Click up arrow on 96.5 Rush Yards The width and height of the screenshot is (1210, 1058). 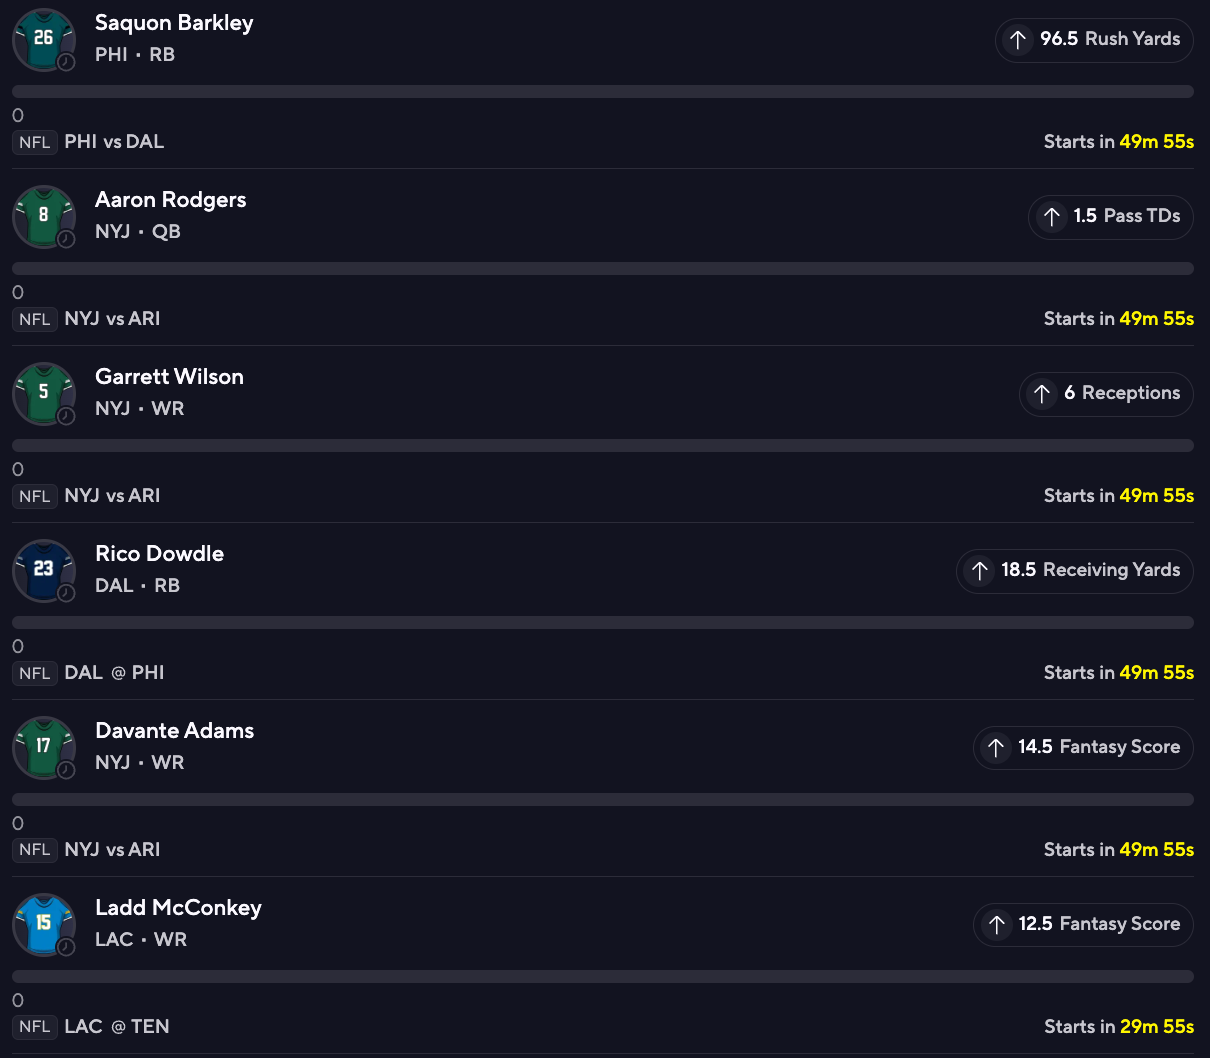(1018, 40)
